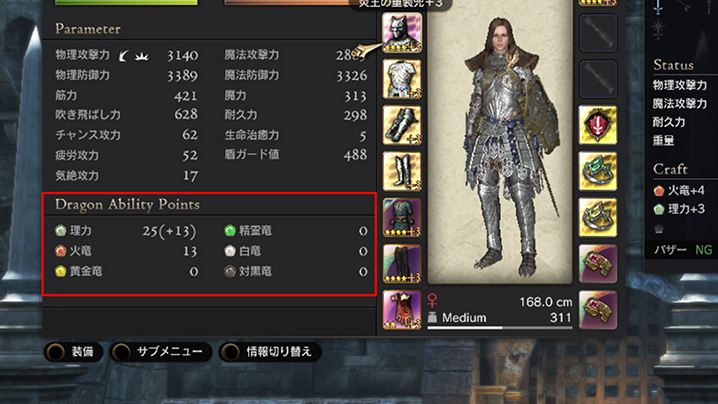Image resolution: width=718 pixels, height=404 pixels.
Task: Select the wolf helmet equipment slot
Action: tap(402, 33)
